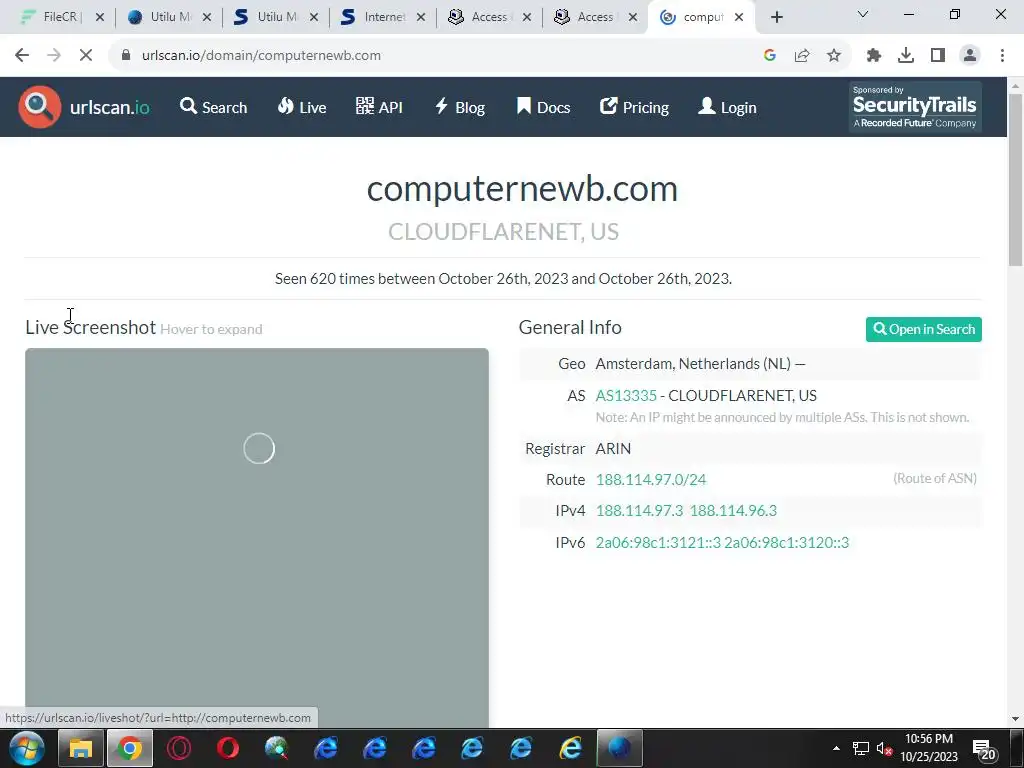Open the Search nav item
This screenshot has width=1024, height=768.
point(214,107)
